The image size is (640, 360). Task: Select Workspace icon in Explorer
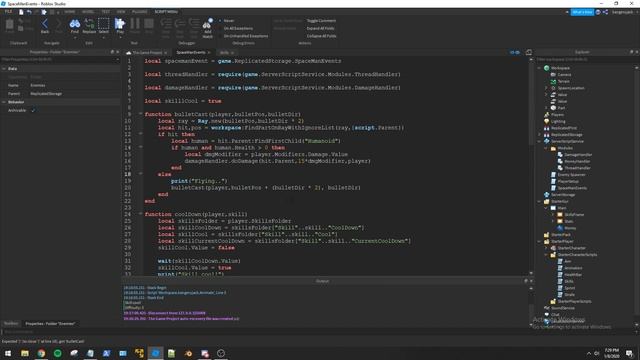pos(547,68)
